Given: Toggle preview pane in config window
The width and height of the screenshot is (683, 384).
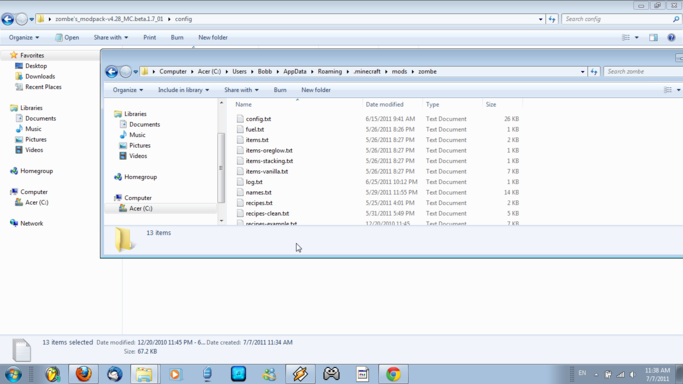Looking at the screenshot, I should (653, 37).
